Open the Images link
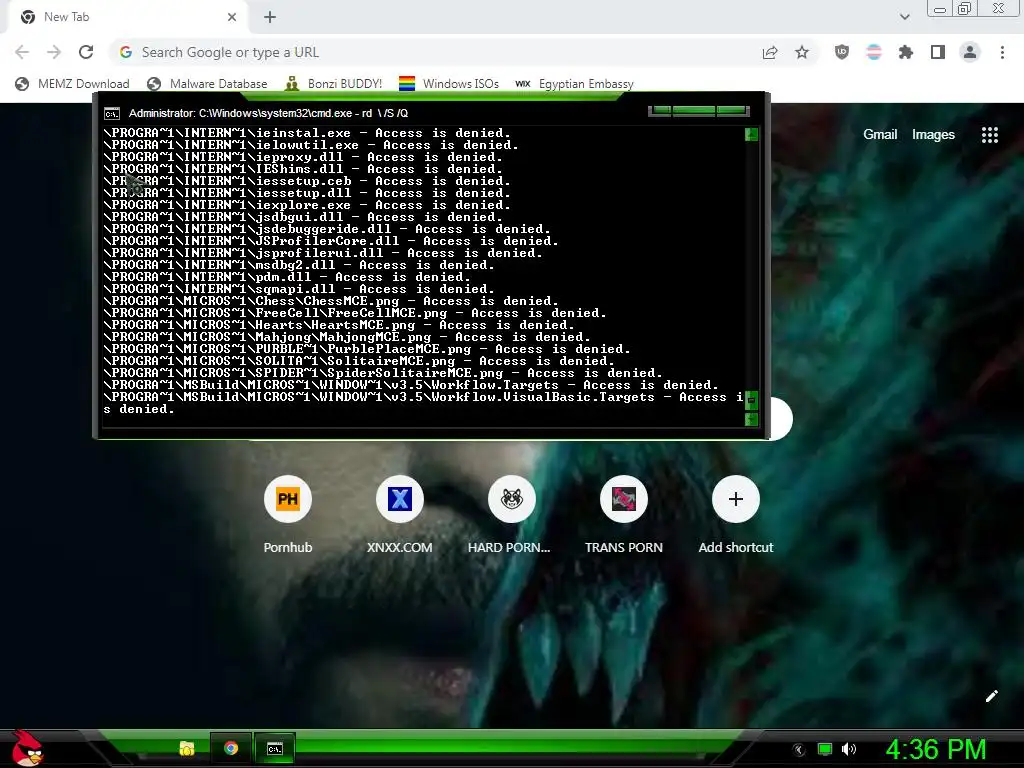 coord(933,135)
